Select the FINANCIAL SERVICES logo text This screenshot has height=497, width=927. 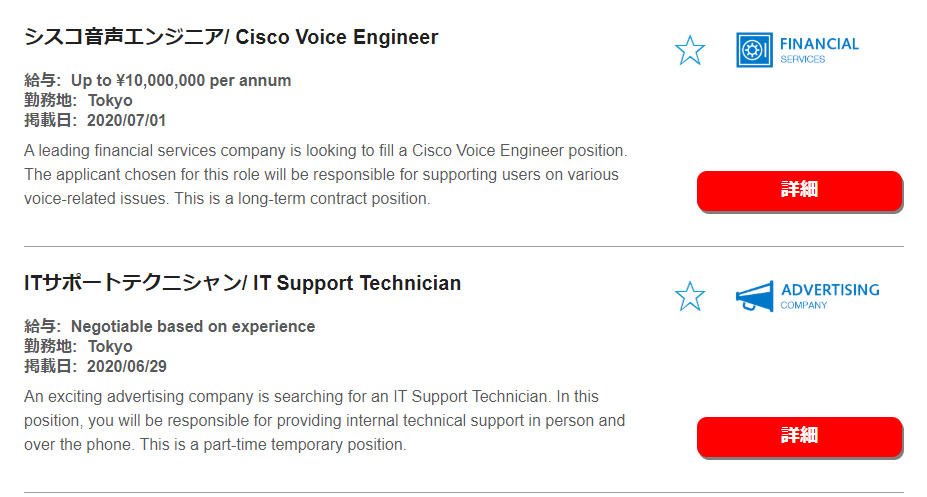[819, 50]
